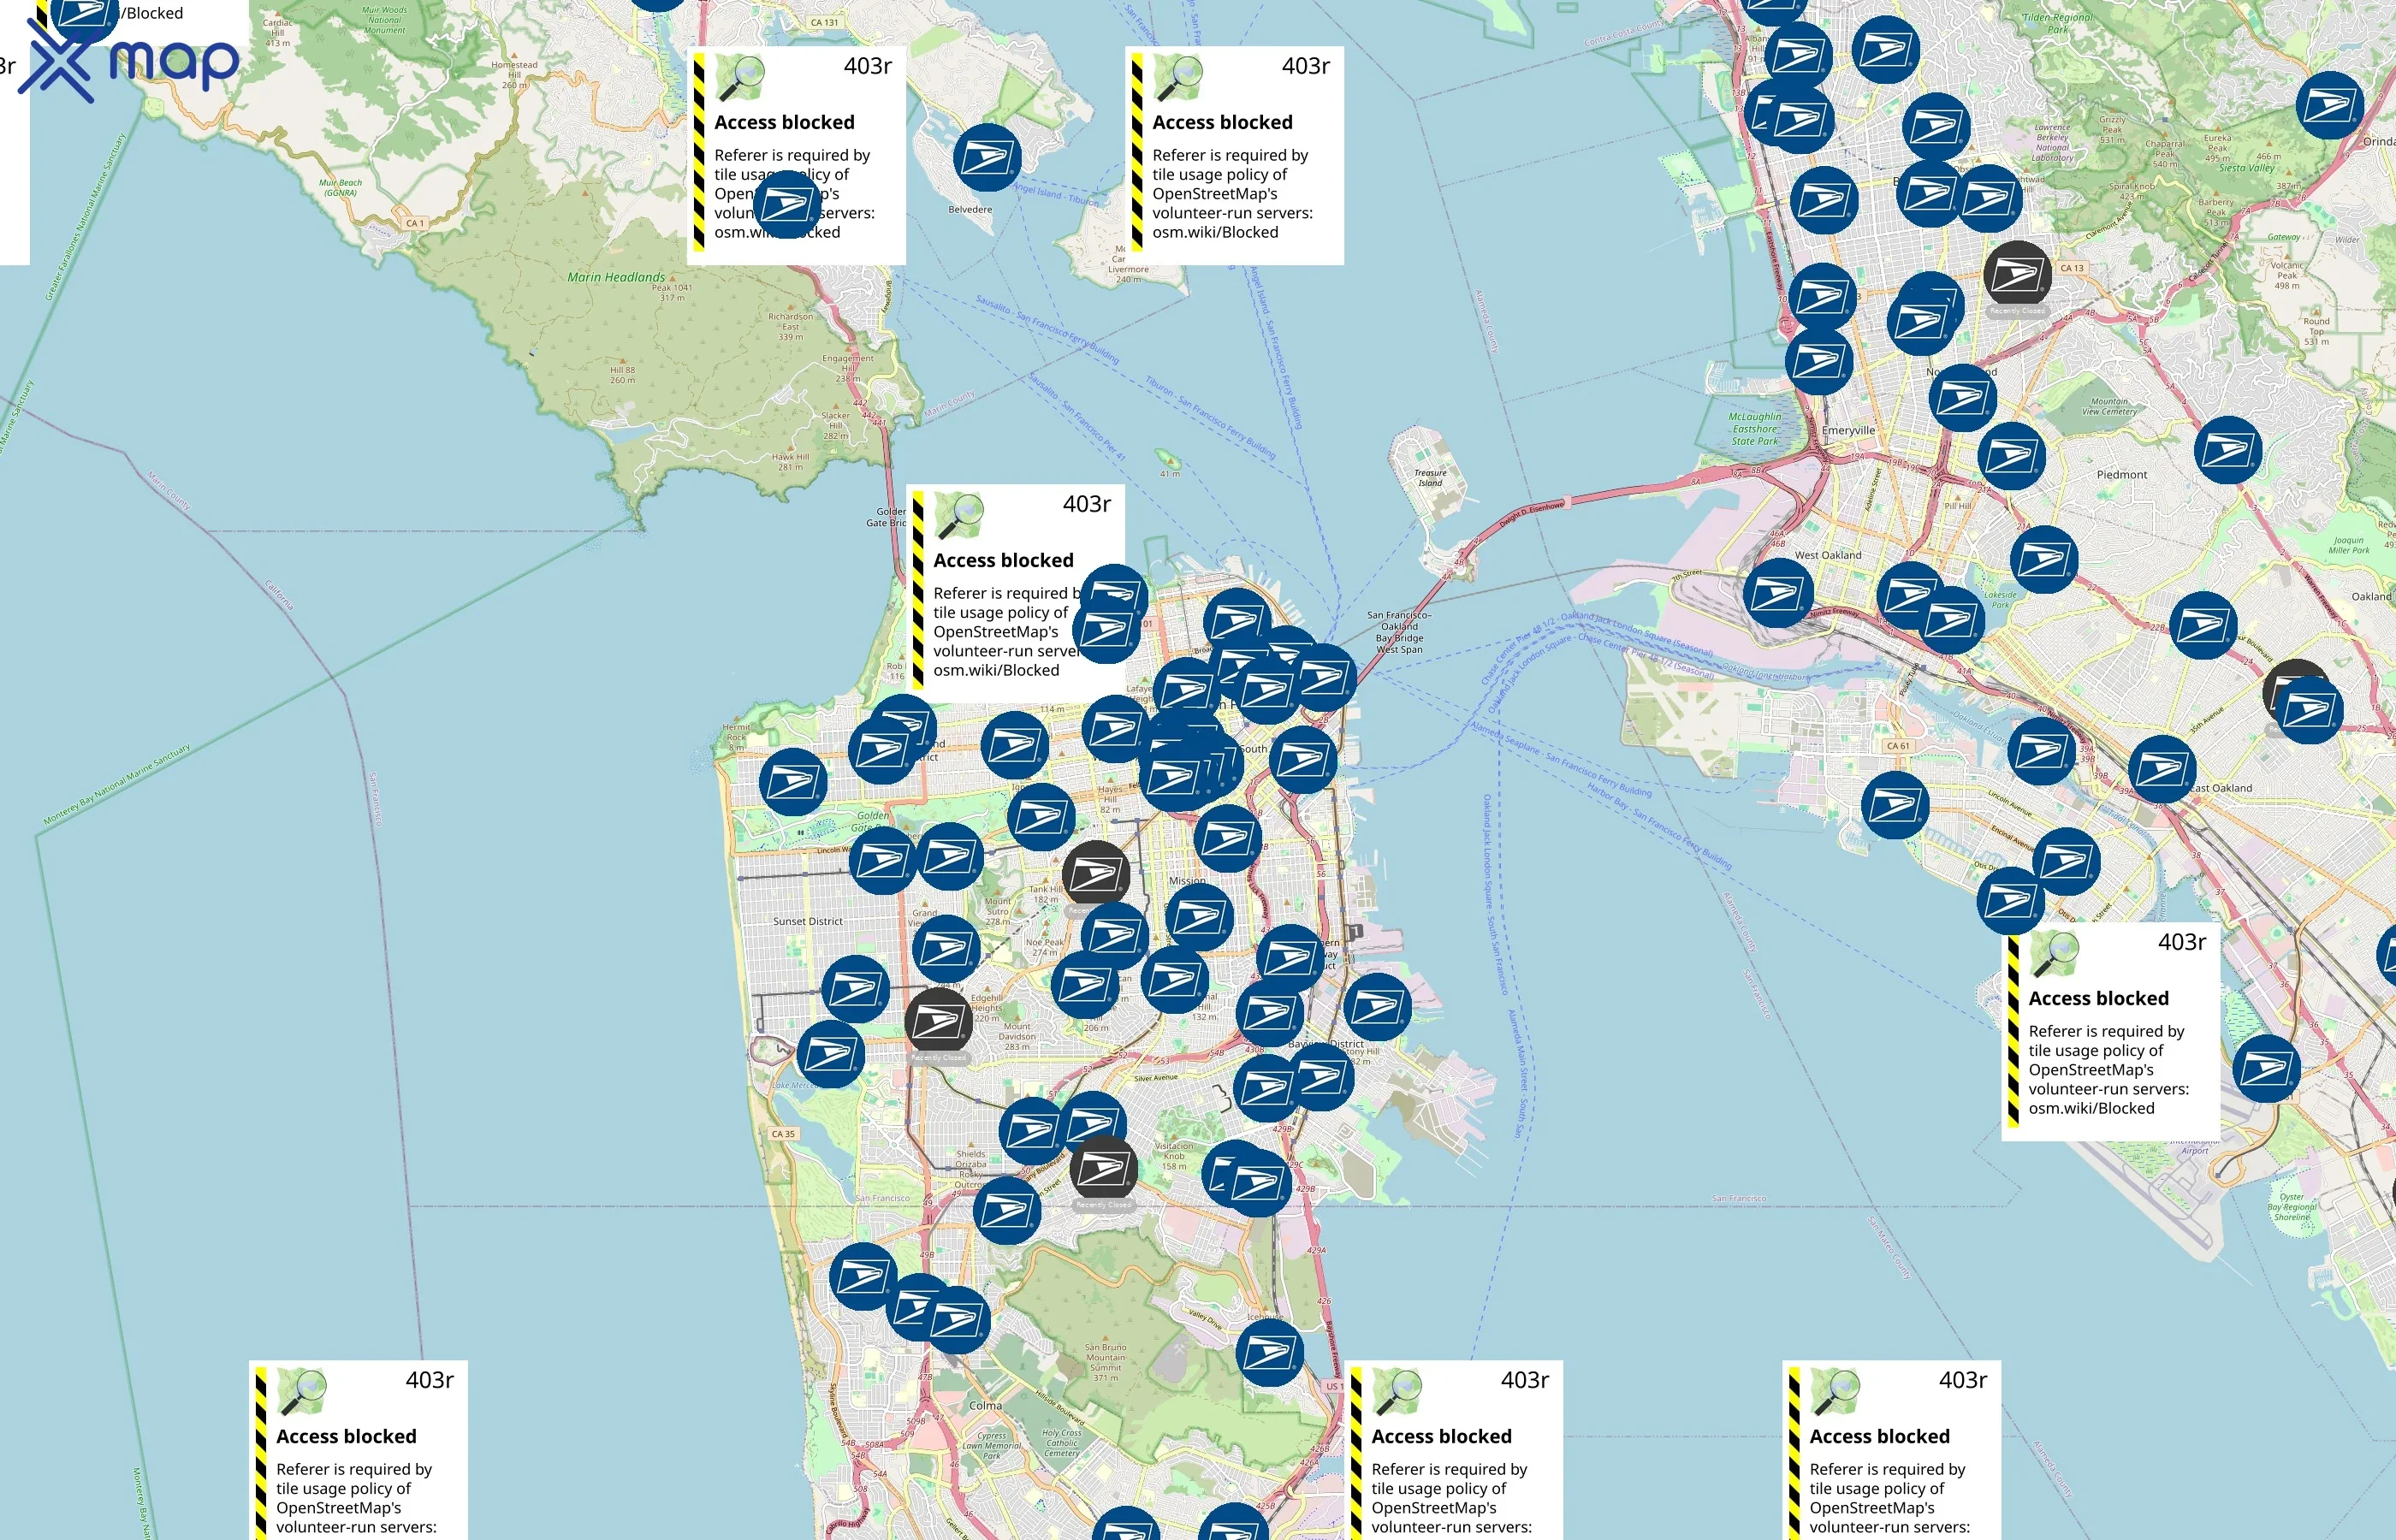Image resolution: width=2396 pixels, height=1540 pixels.
Task: Click the USPS marker in Alameda near CA 61
Action: pos(1895,805)
